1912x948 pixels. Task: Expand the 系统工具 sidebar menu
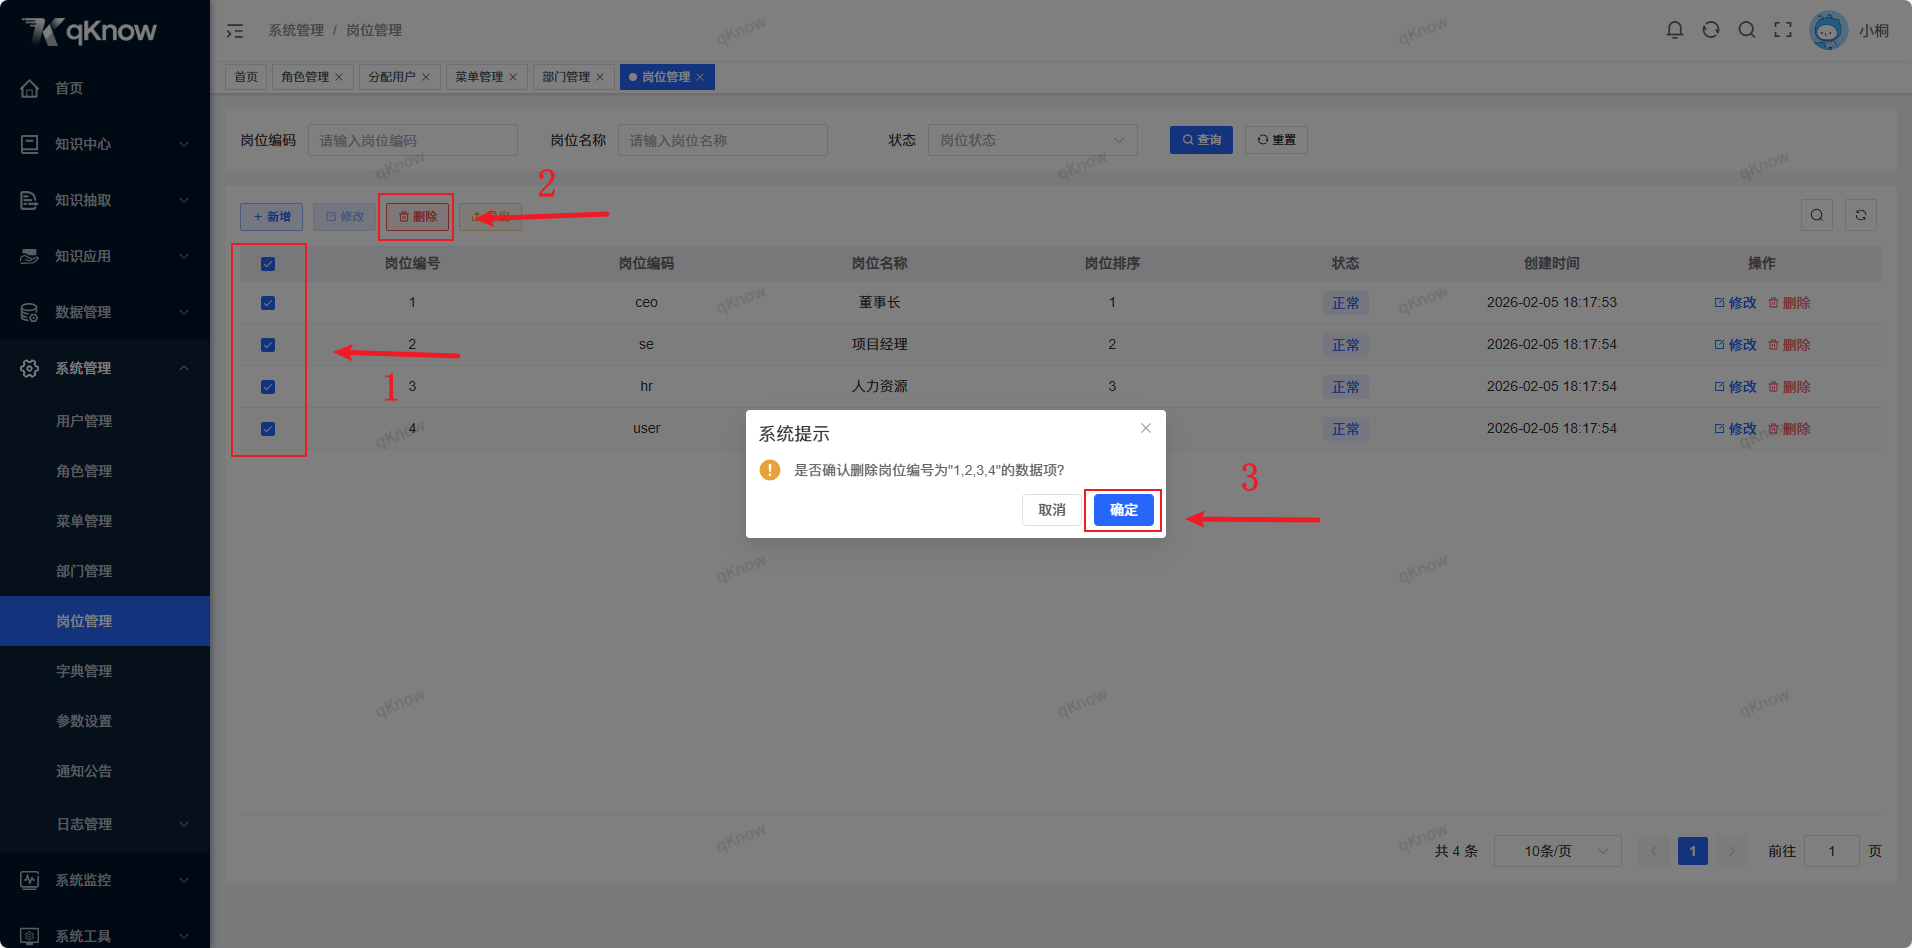105,936
